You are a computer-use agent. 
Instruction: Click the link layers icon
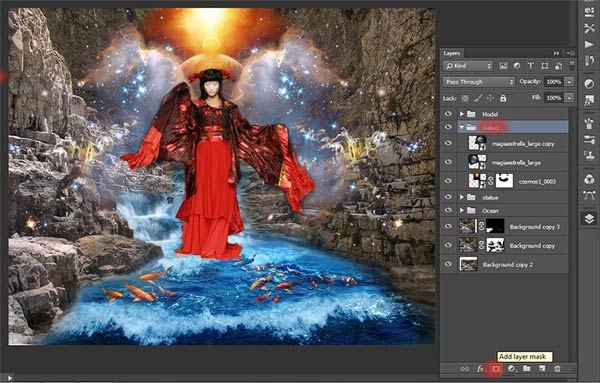(x=465, y=369)
